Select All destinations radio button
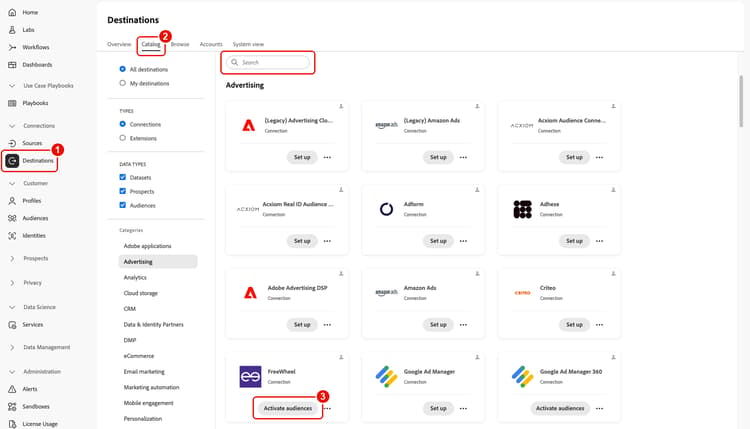Screen dimensions: 750x429 [x=122, y=69]
